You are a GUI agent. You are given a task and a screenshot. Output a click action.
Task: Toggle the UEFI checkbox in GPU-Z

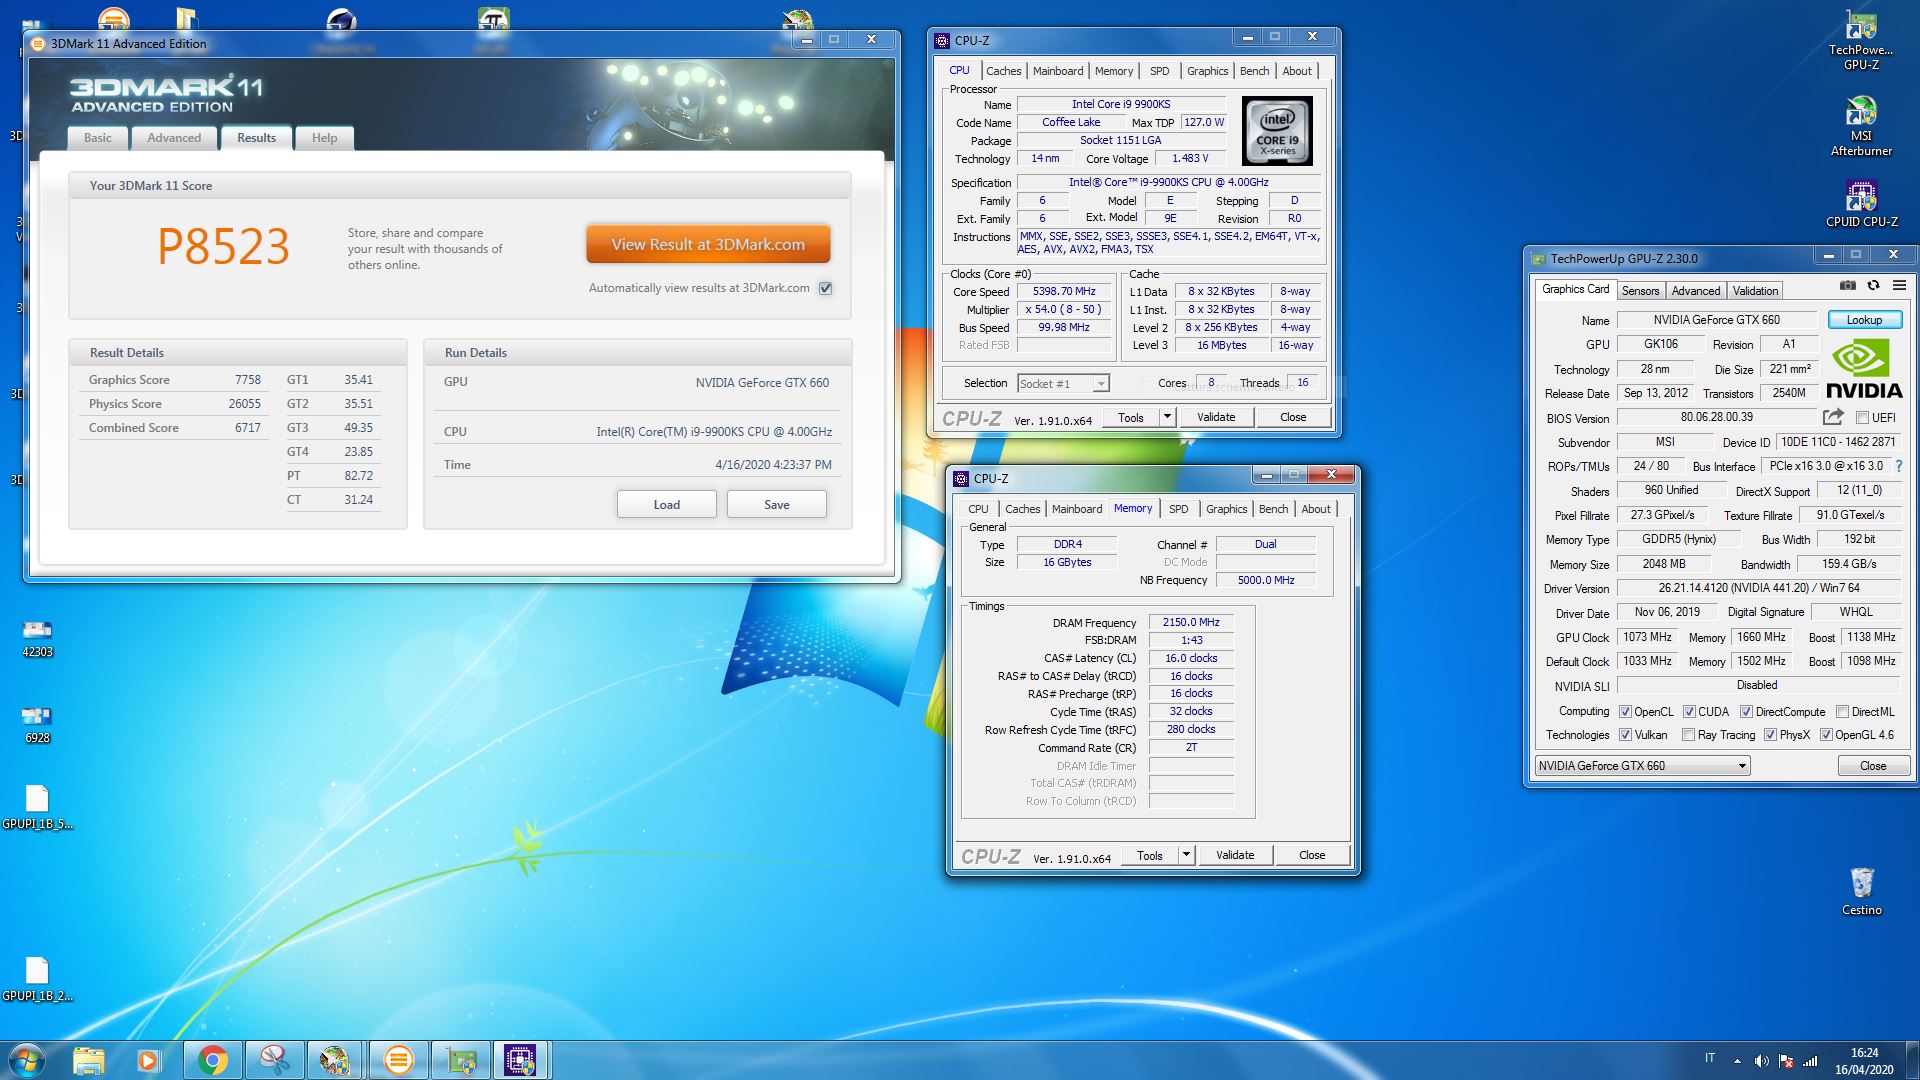coord(1862,418)
